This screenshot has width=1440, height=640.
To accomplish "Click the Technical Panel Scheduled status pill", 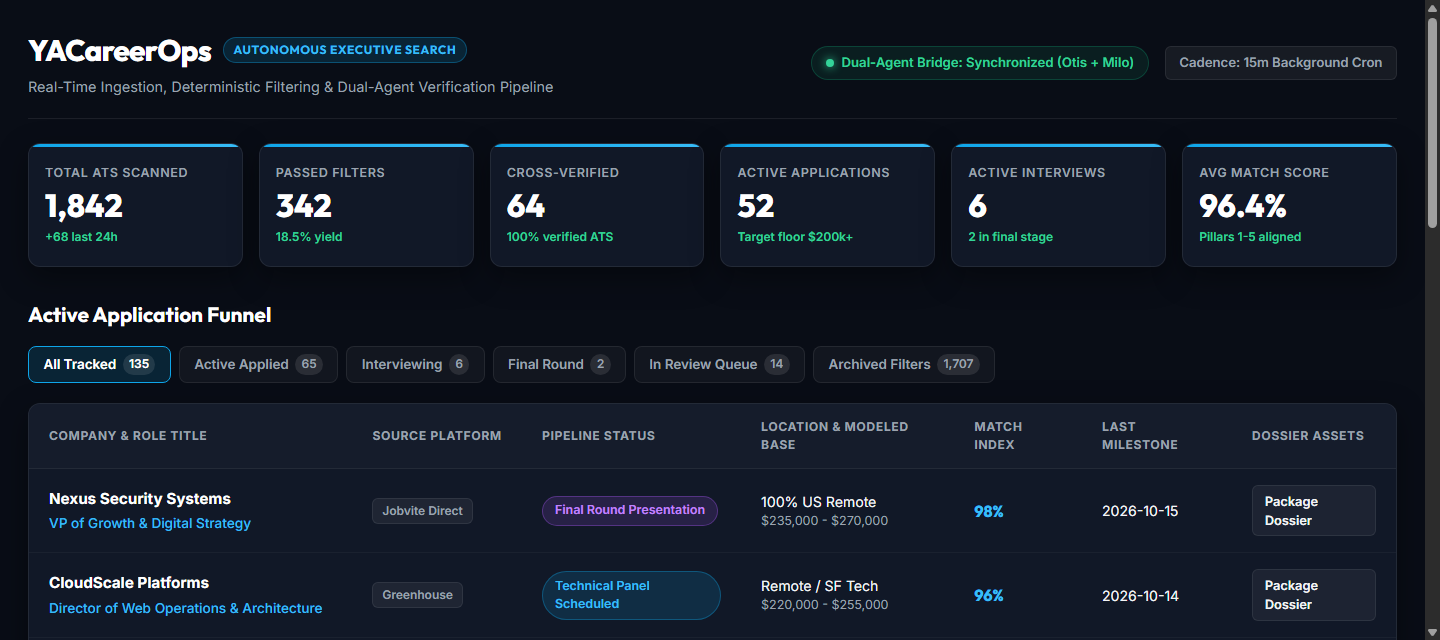I will tap(631, 595).
